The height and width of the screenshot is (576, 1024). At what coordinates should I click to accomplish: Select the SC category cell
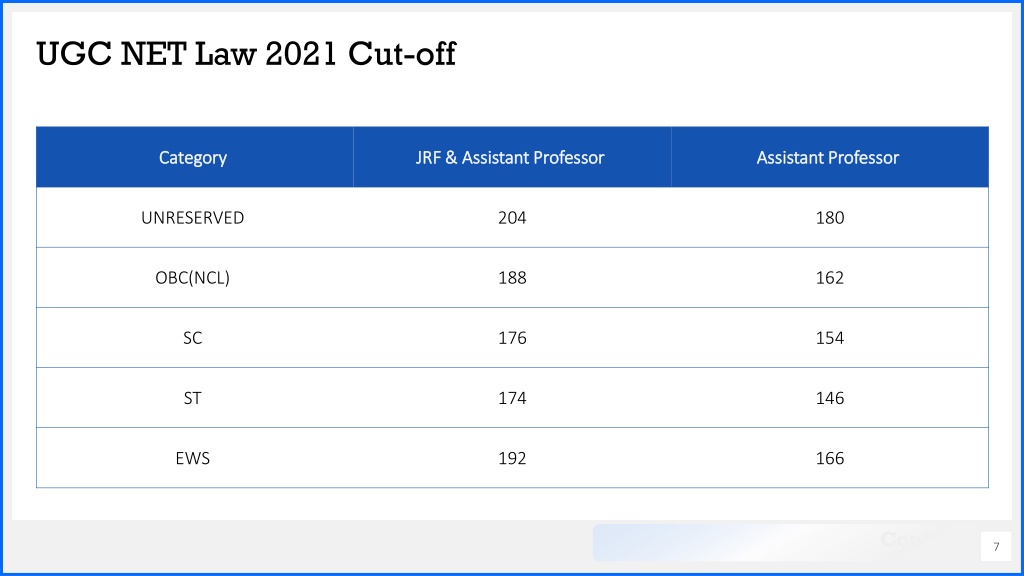coord(195,338)
